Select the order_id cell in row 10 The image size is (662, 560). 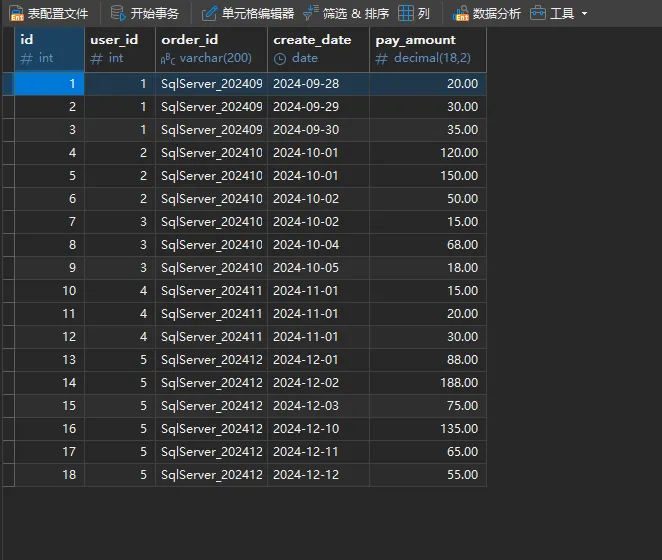[x=211, y=290]
